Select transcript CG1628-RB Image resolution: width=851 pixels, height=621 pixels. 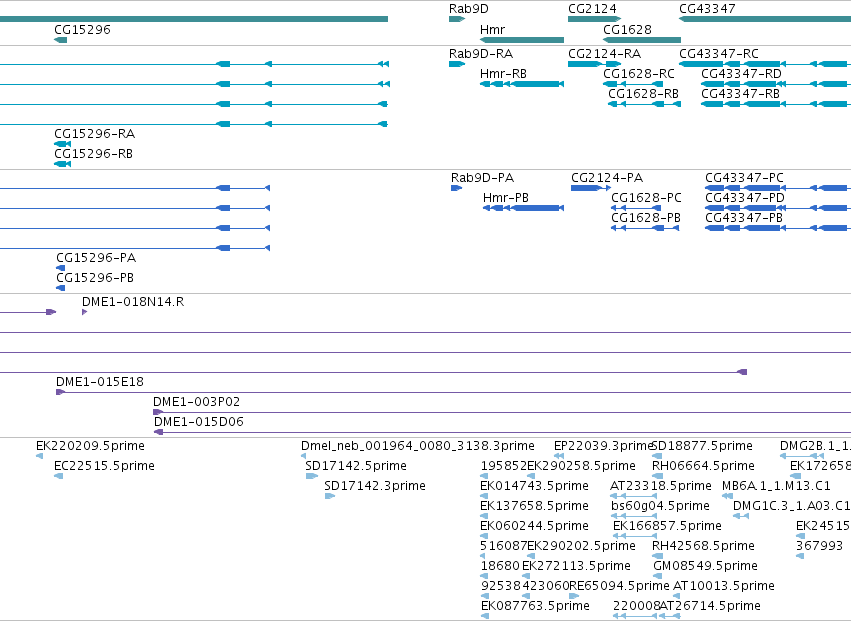click(644, 104)
